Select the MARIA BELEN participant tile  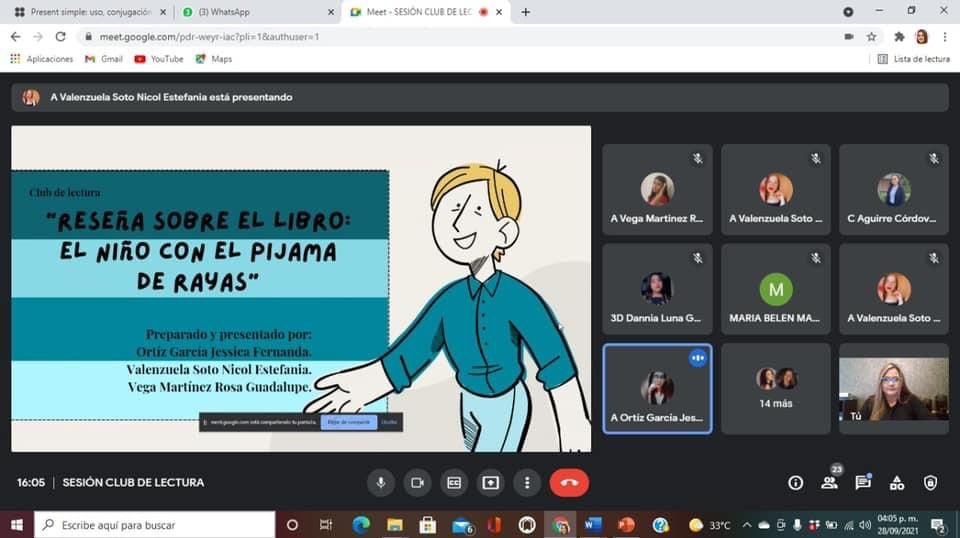[x=776, y=290]
